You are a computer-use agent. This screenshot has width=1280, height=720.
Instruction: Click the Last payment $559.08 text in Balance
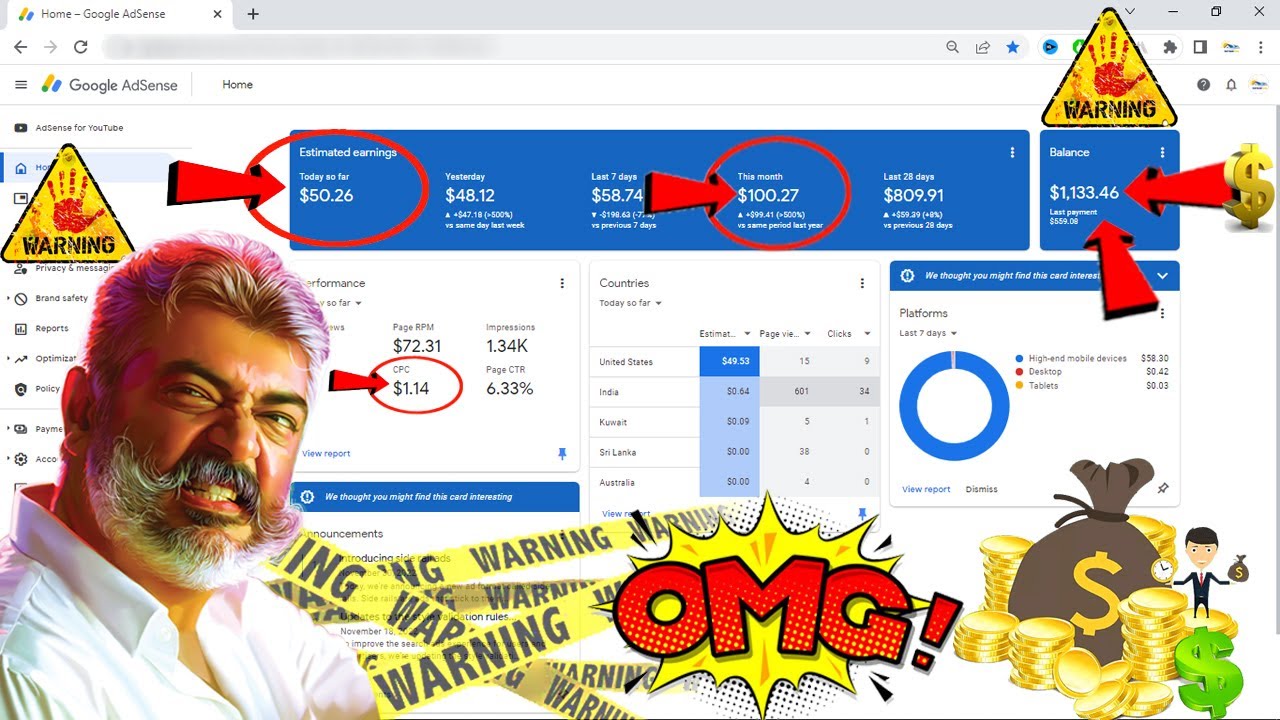pyautogui.click(x=1073, y=217)
